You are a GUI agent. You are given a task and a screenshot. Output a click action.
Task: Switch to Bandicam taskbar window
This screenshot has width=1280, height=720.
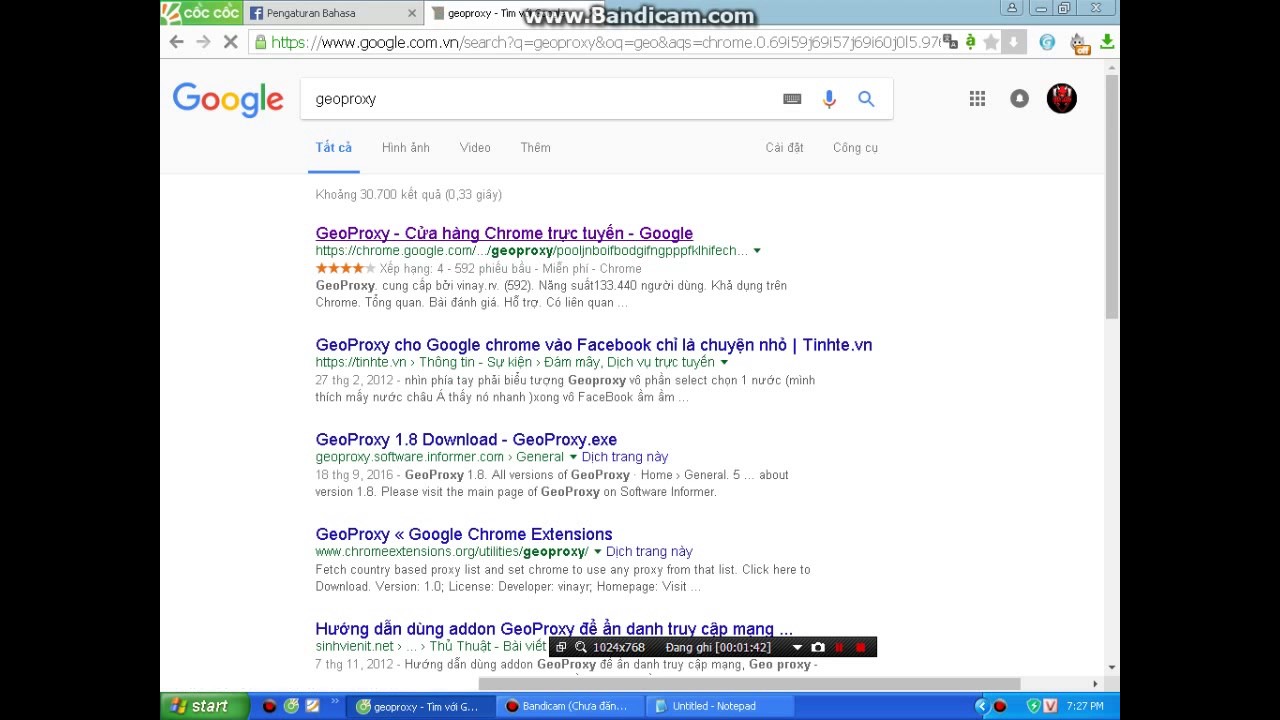(x=568, y=706)
